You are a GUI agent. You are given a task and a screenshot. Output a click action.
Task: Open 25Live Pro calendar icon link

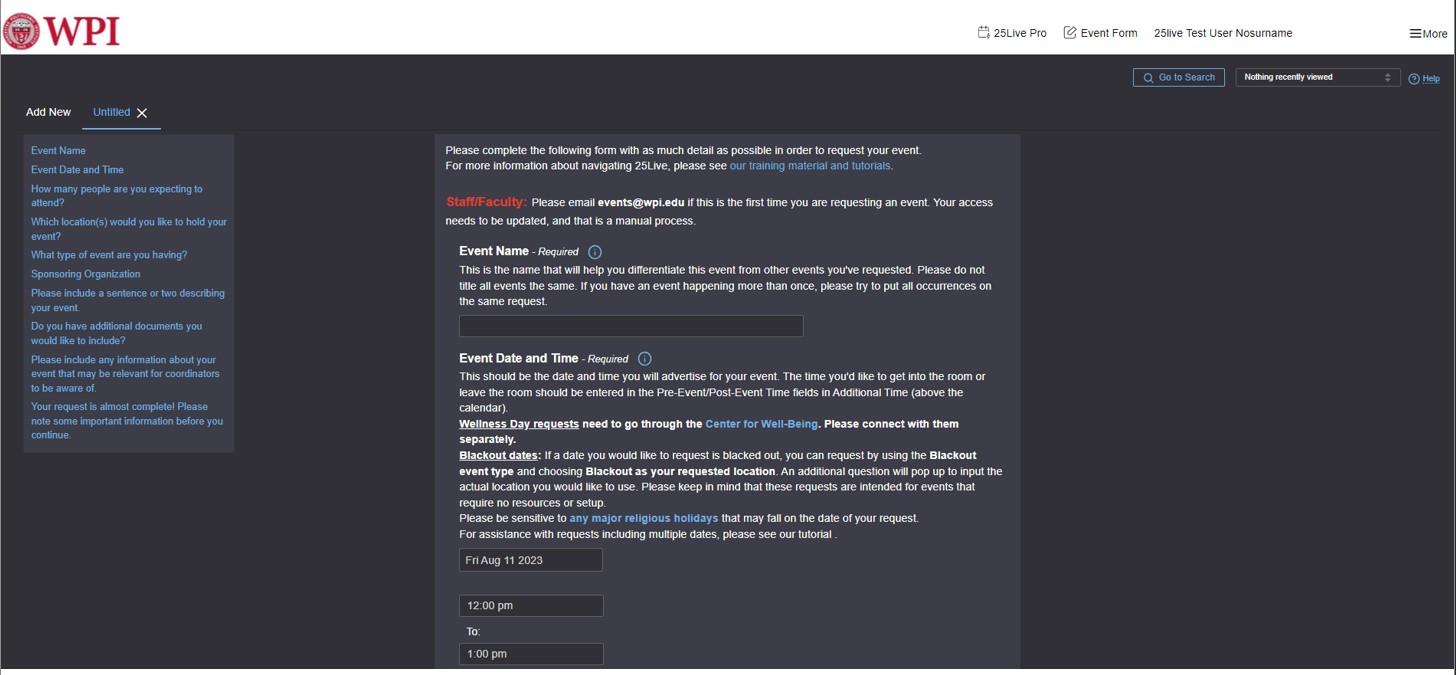983,32
